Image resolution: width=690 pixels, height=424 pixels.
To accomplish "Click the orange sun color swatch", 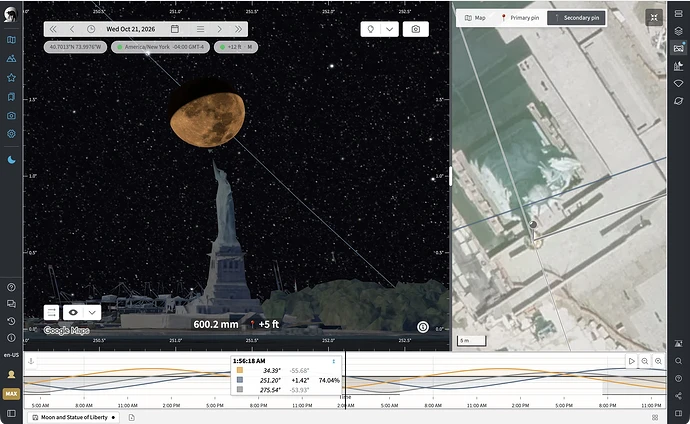I will [x=240, y=370].
